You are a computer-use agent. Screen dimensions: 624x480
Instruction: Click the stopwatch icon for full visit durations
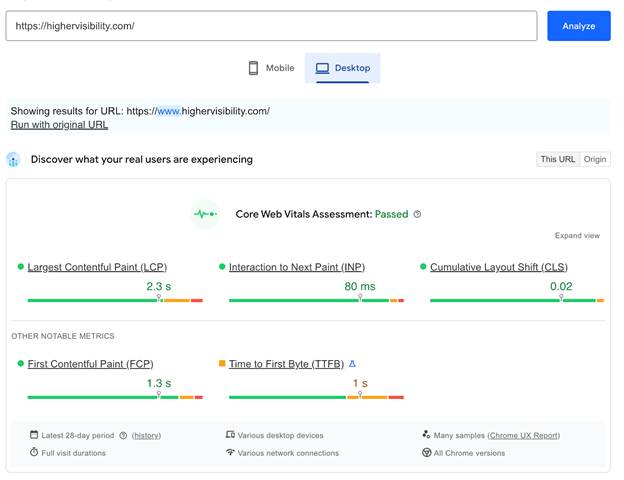tap(33, 453)
